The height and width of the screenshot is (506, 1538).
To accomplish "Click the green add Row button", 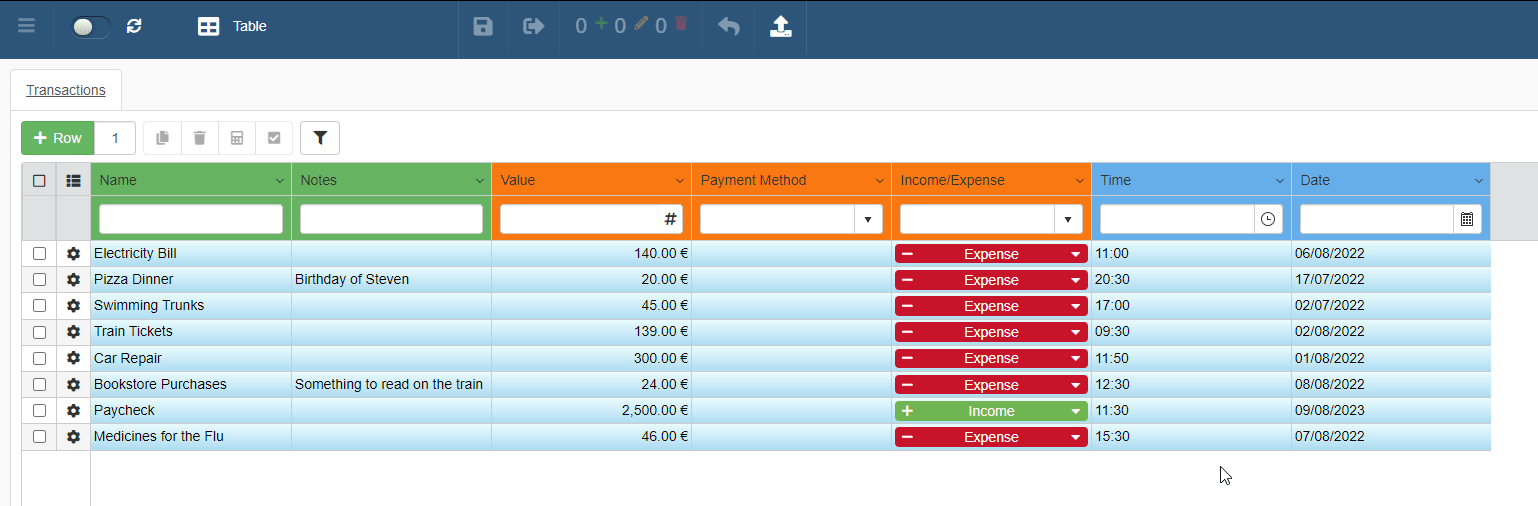I will click(x=58, y=138).
